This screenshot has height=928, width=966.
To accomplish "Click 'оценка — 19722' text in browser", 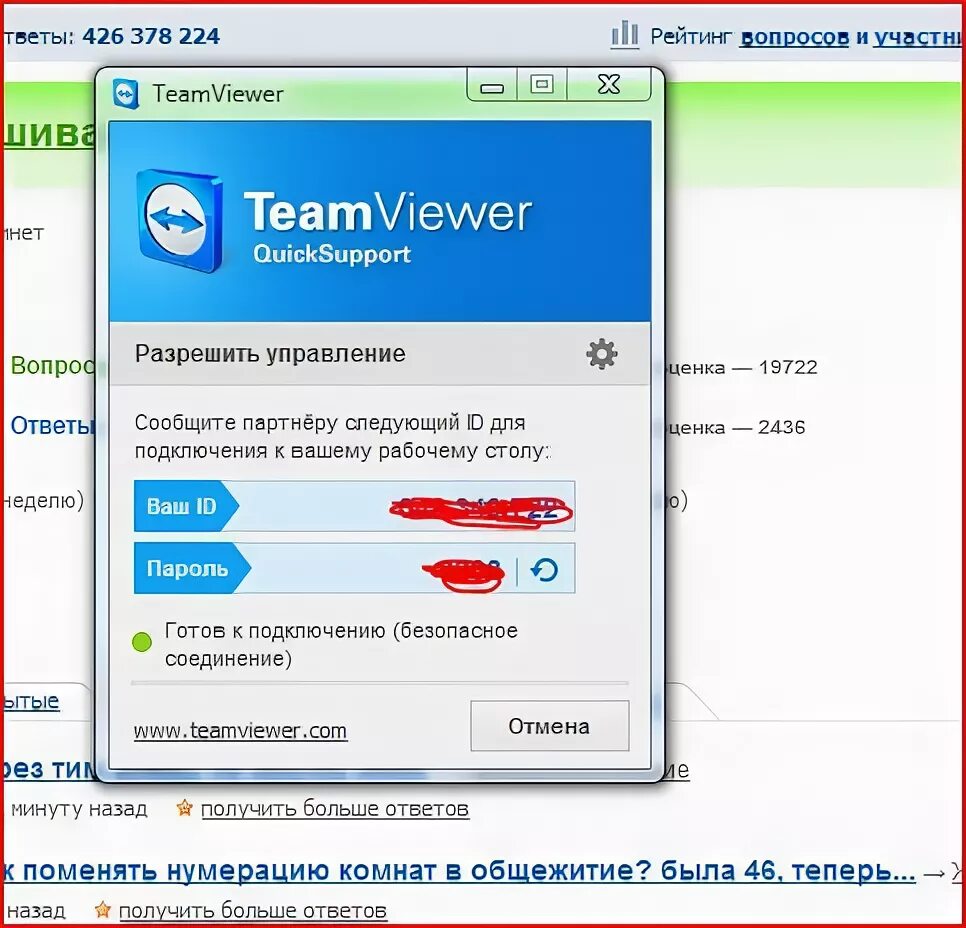I will [742, 367].
